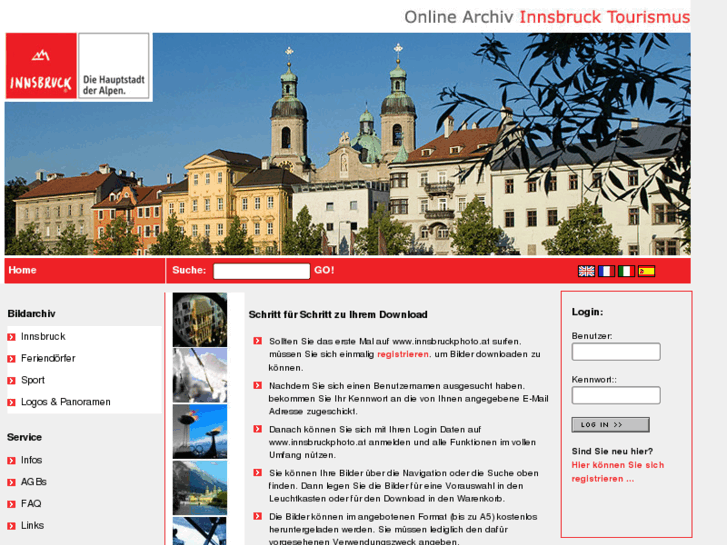The width and height of the screenshot is (727, 545).
Task: Open the partially visible blue bottom thumbnail
Action: click(x=200, y=531)
